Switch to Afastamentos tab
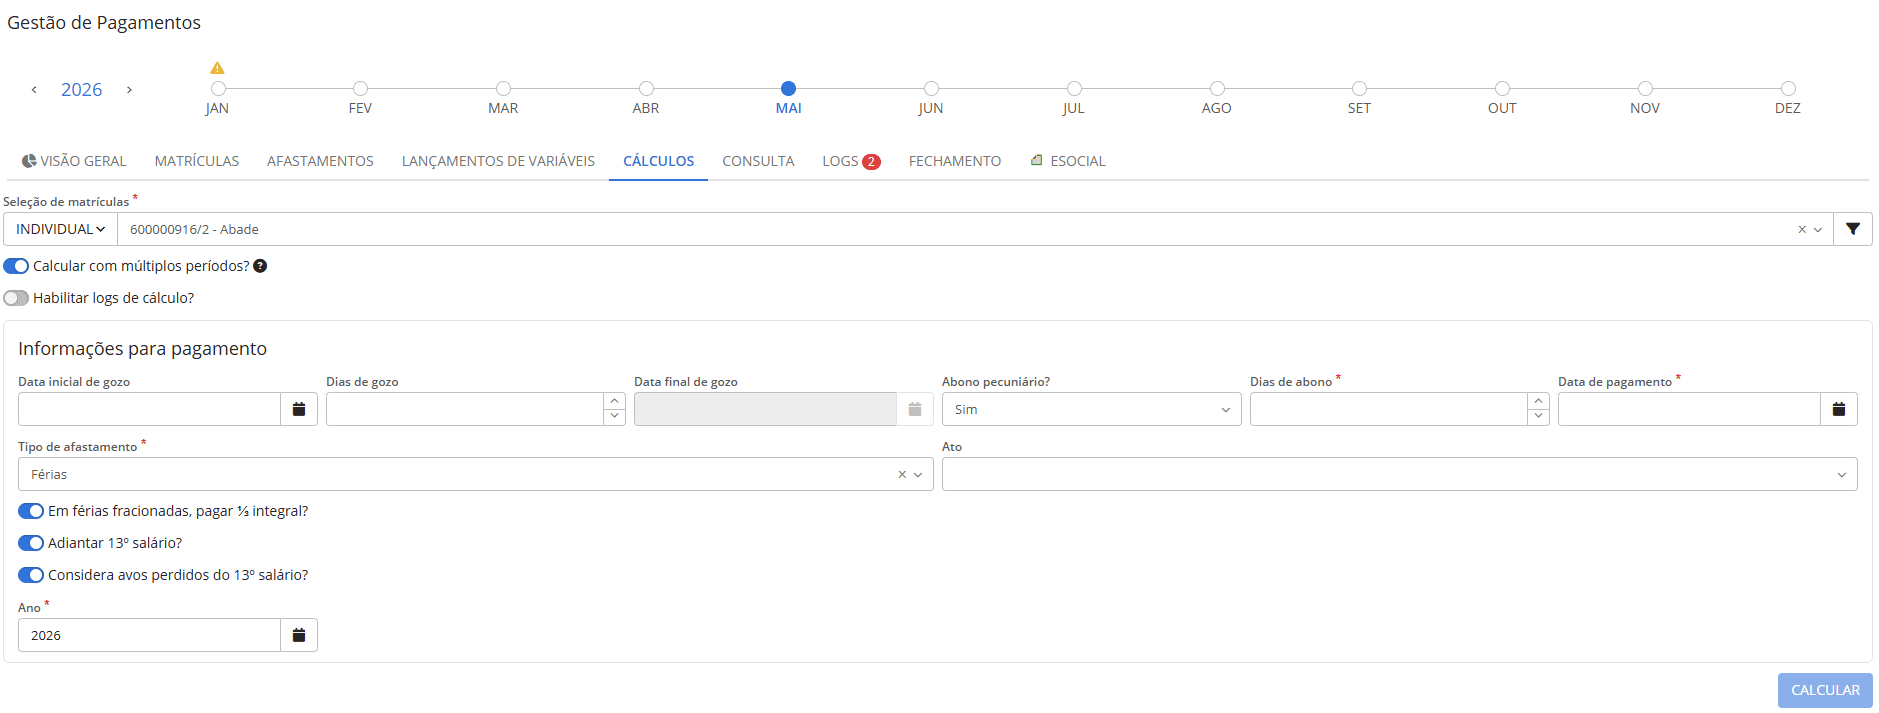Viewport: 1879px width, 713px height. pos(320,161)
